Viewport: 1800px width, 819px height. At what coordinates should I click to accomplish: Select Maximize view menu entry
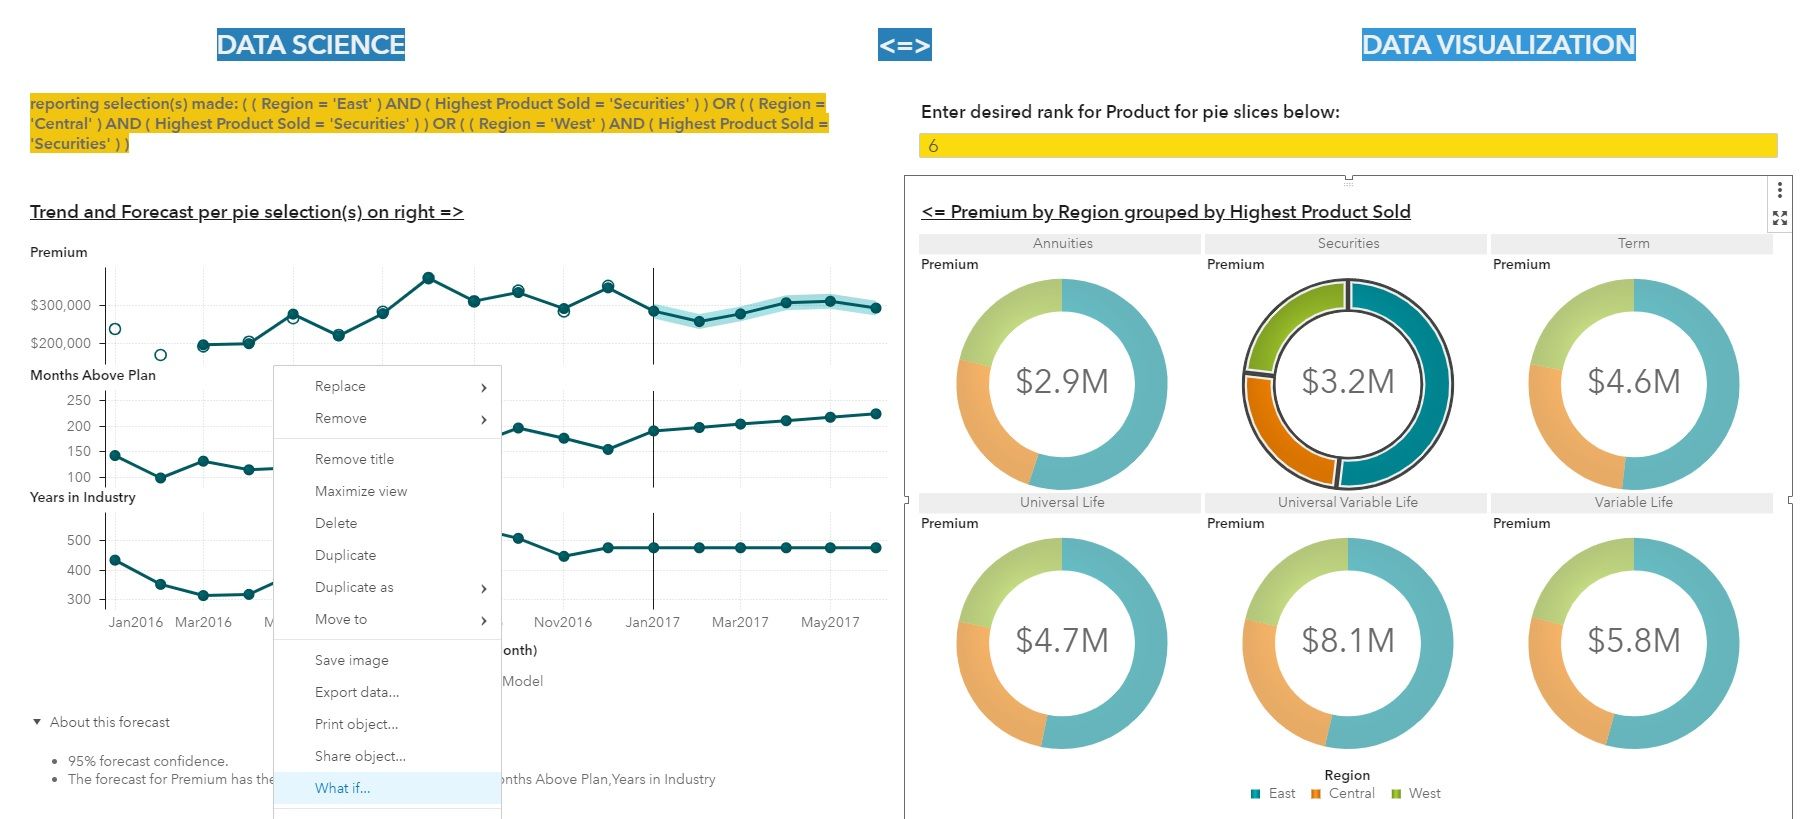pos(360,491)
